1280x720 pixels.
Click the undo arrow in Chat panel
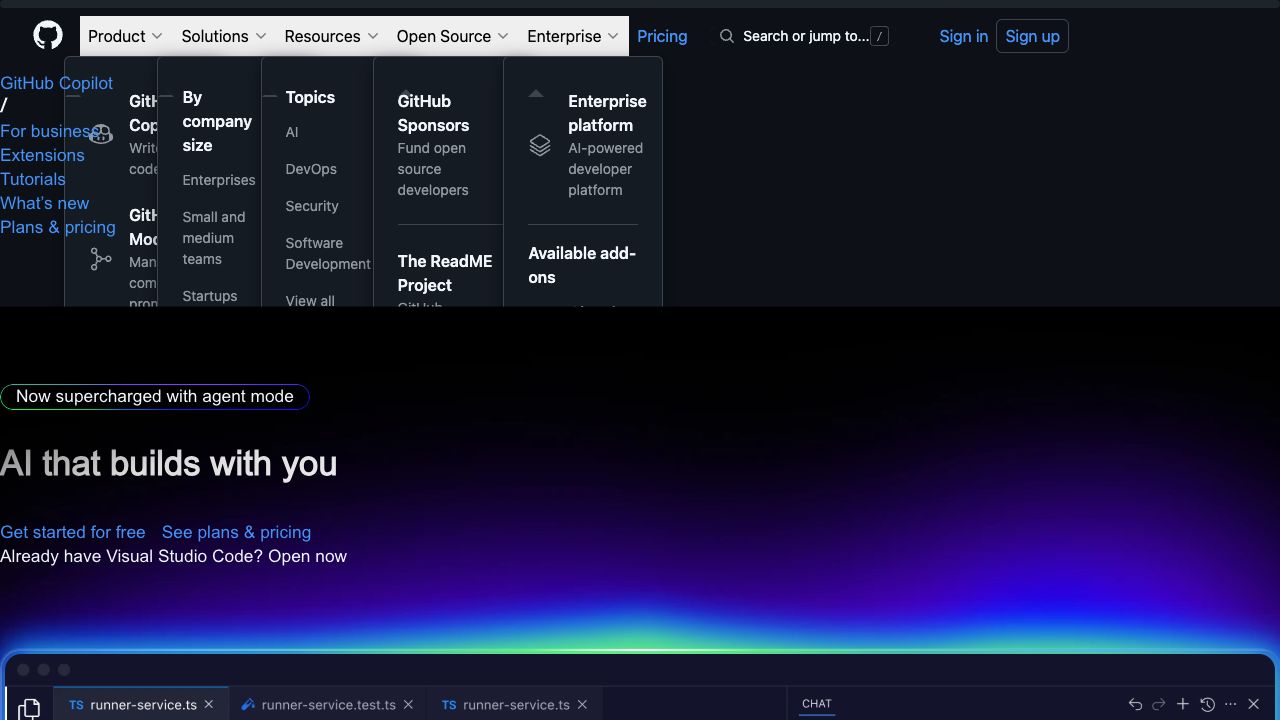[1135, 704]
